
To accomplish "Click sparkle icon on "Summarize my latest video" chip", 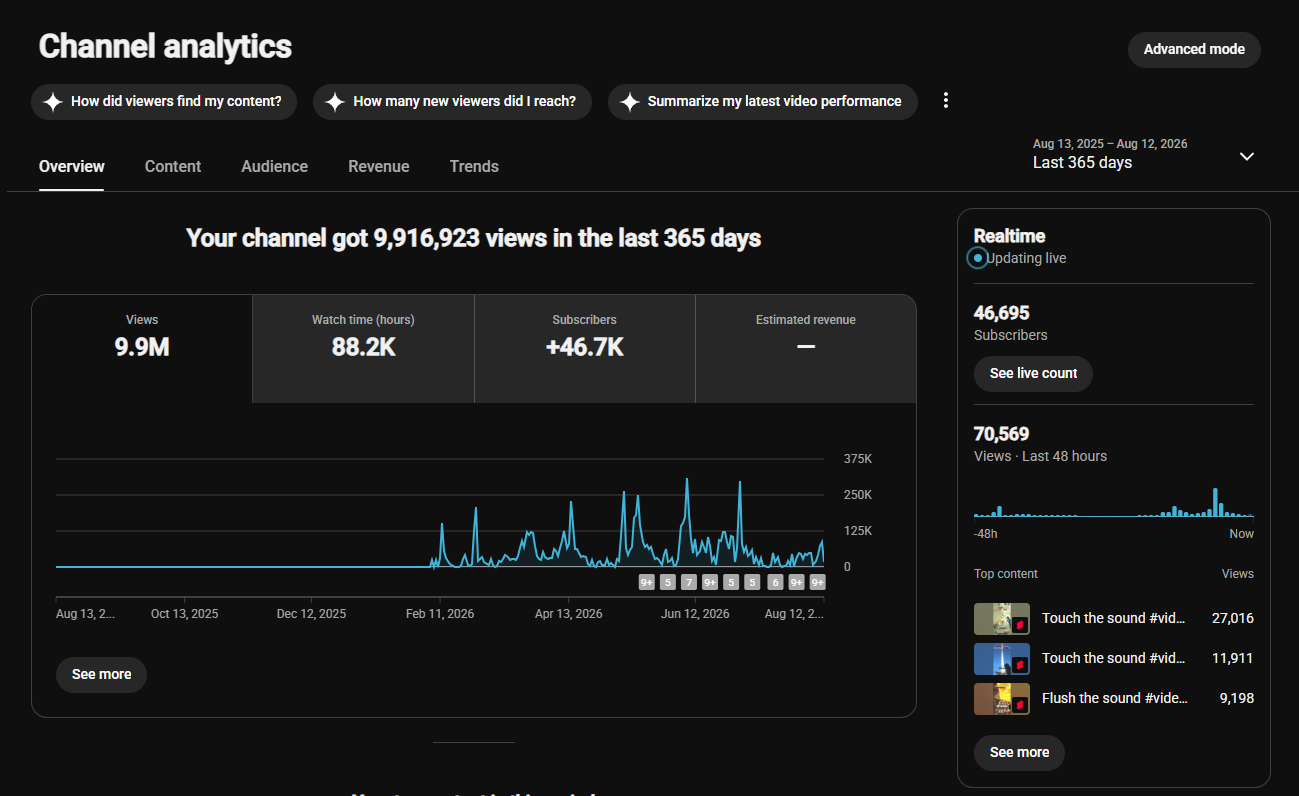I will click(x=630, y=102).
